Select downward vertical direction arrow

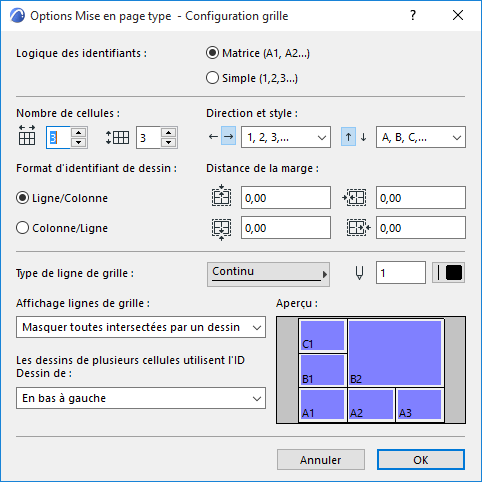(x=363, y=137)
